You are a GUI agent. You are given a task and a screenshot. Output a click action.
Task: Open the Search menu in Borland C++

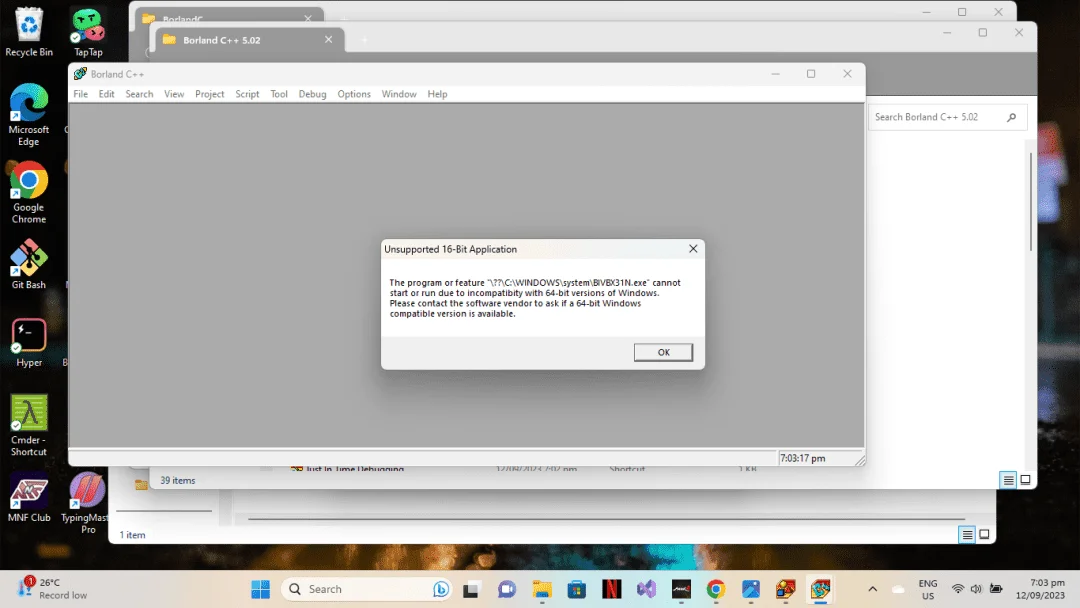click(139, 94)
